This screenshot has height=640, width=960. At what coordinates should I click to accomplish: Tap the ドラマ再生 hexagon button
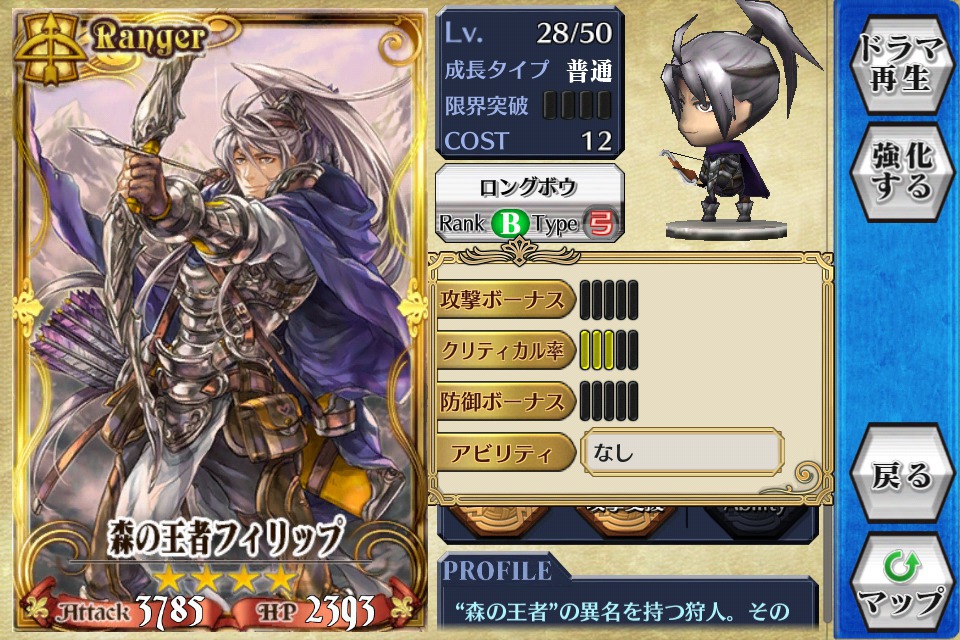pyautogui.click(x=901, y=63)
